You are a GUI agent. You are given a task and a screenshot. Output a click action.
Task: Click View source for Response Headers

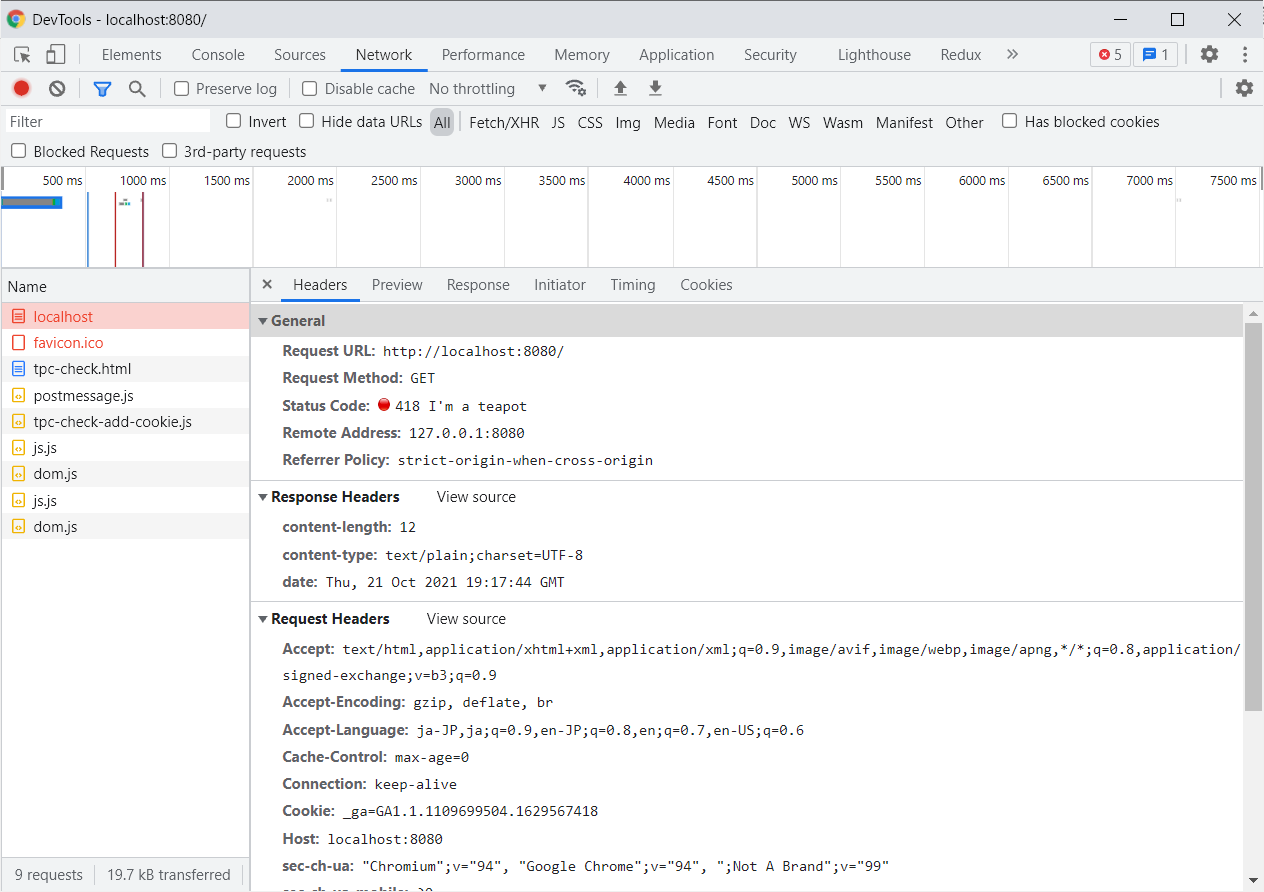[476, 497]
